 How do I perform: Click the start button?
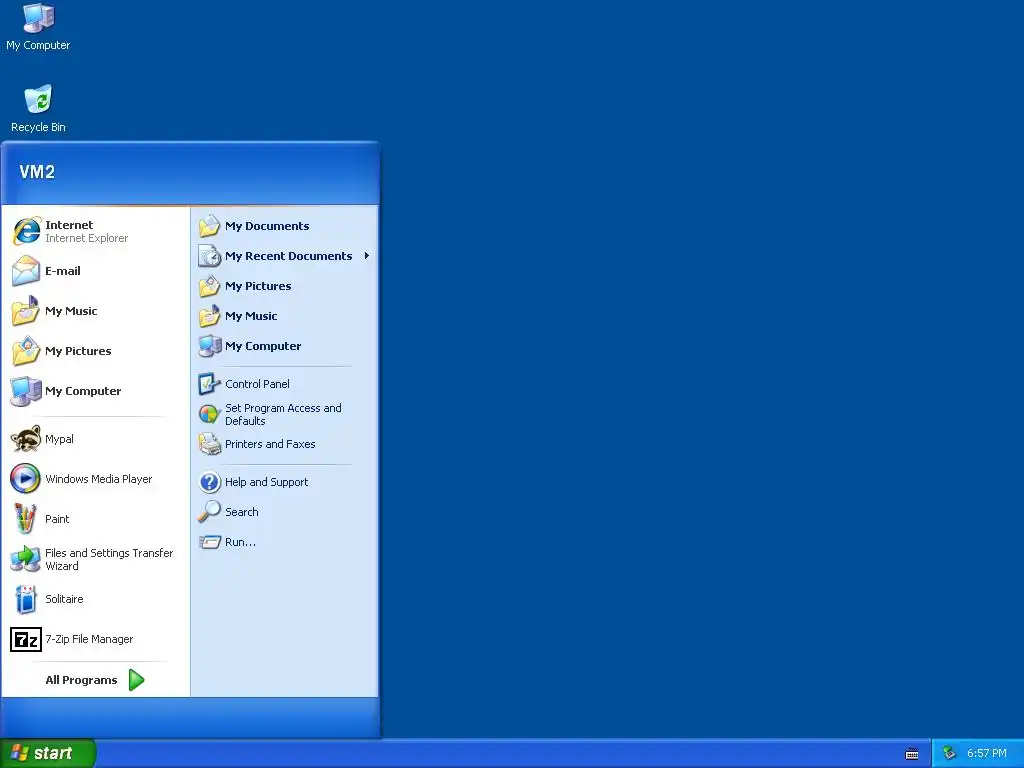[x=48, y=753]
